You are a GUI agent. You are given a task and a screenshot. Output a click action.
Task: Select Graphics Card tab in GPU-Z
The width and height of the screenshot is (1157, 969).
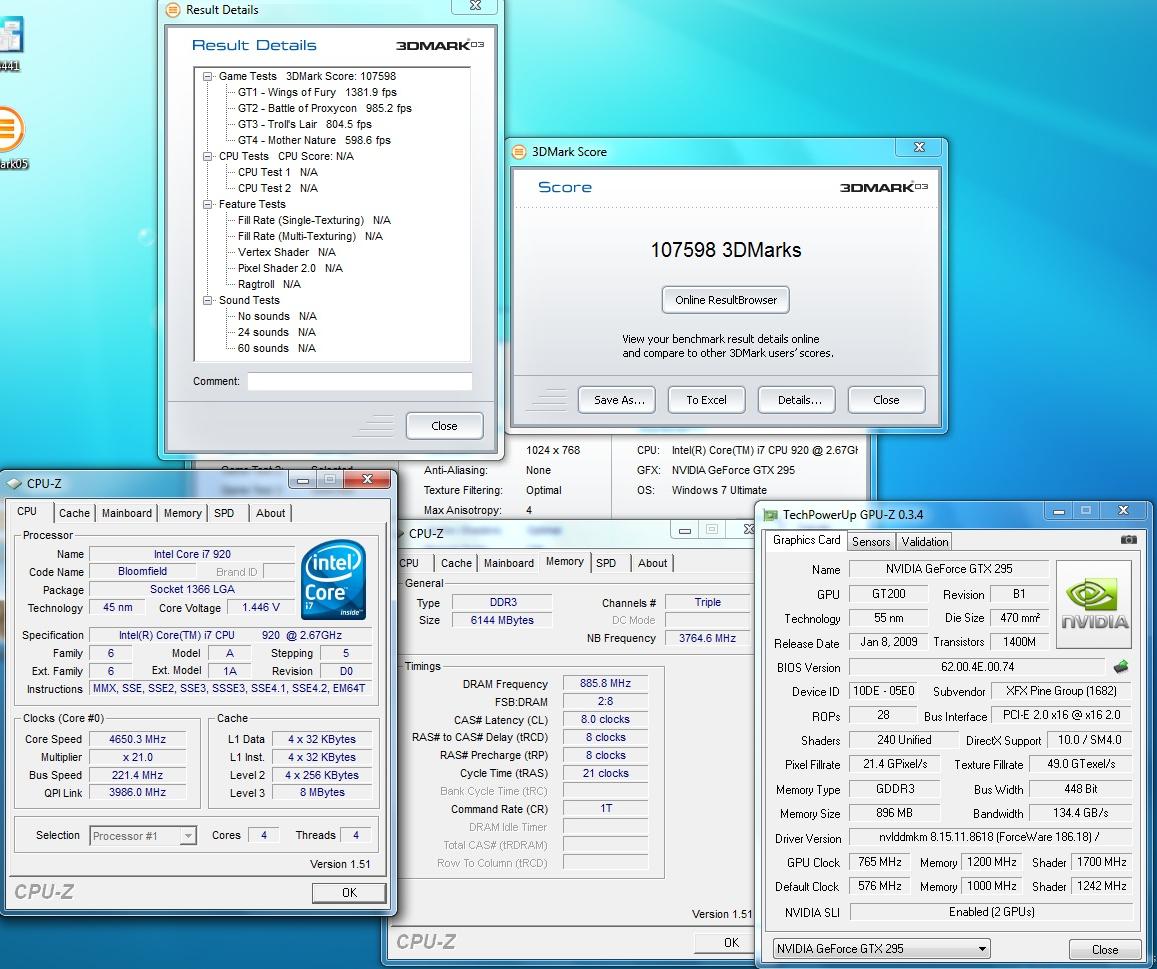pyautogui.click(x=807, y=540)
